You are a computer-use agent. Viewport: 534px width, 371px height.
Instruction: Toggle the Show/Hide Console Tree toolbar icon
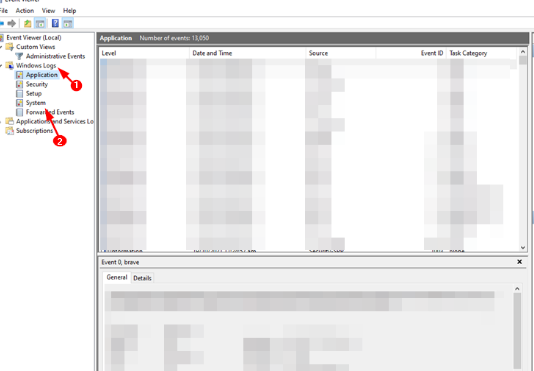(40, 23)
